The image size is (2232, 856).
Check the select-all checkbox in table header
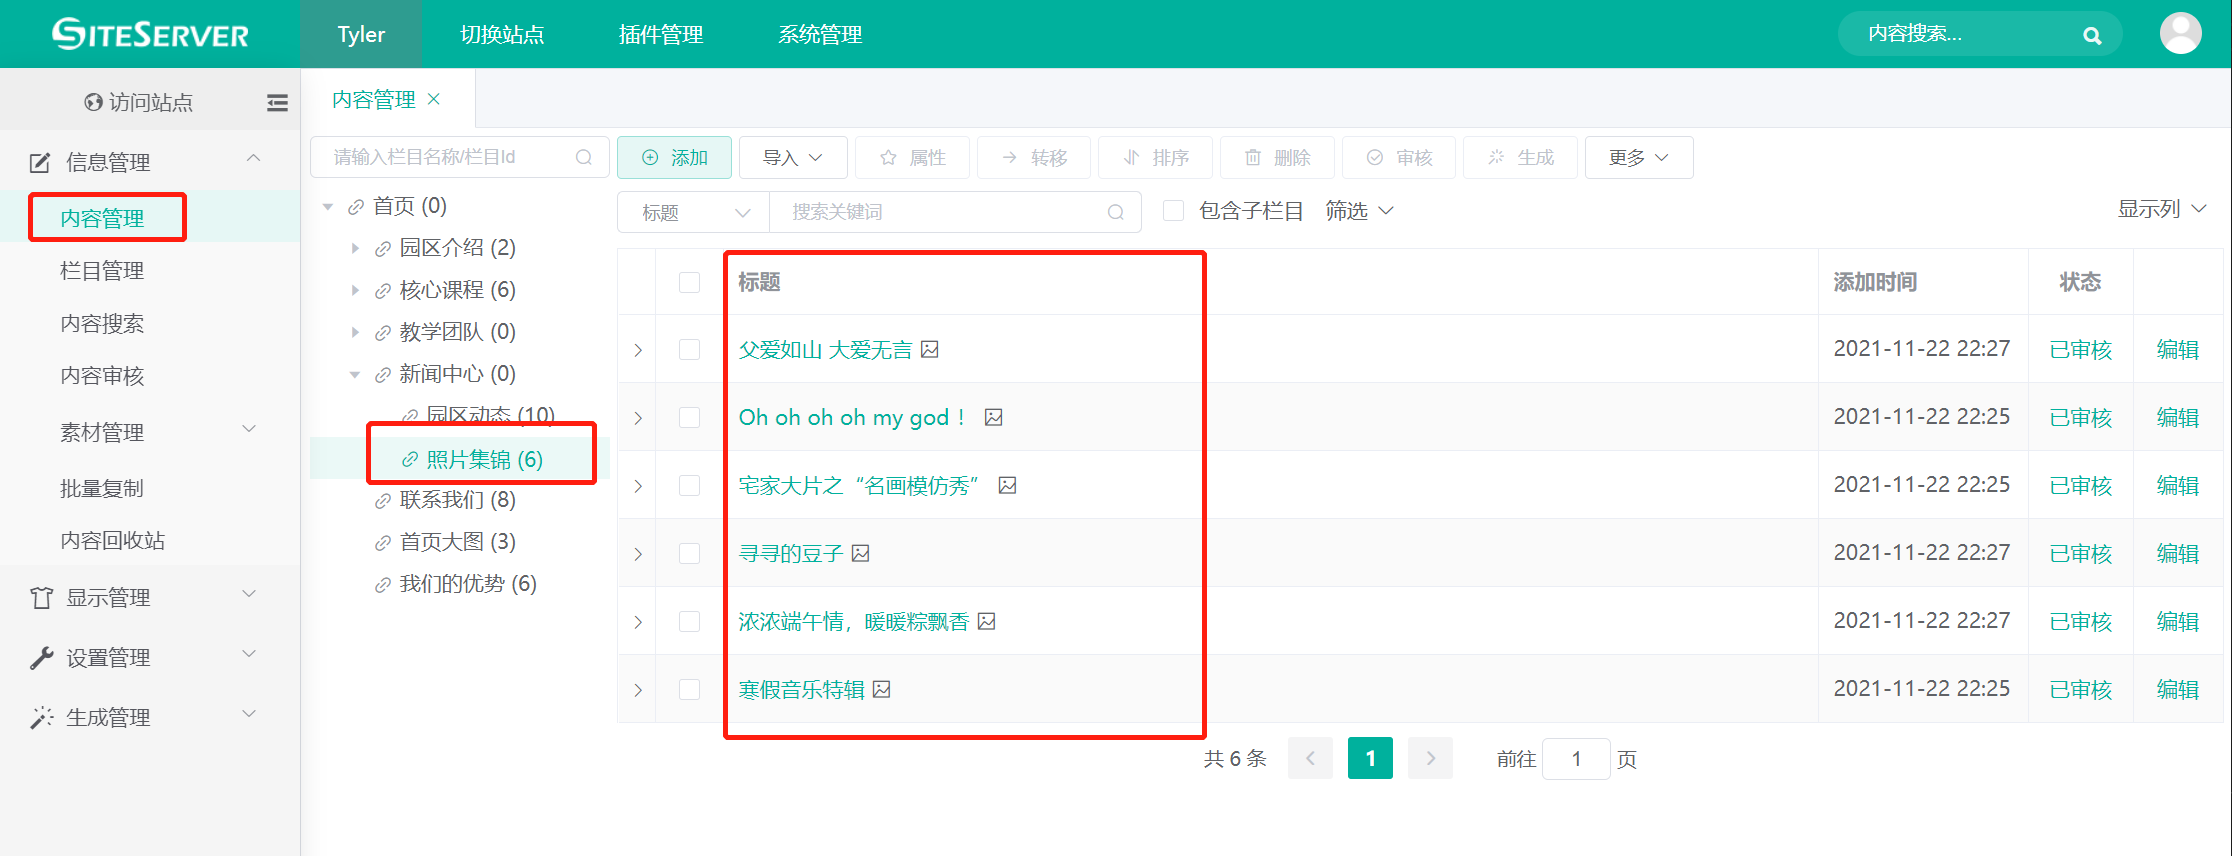tap(689, 282)
